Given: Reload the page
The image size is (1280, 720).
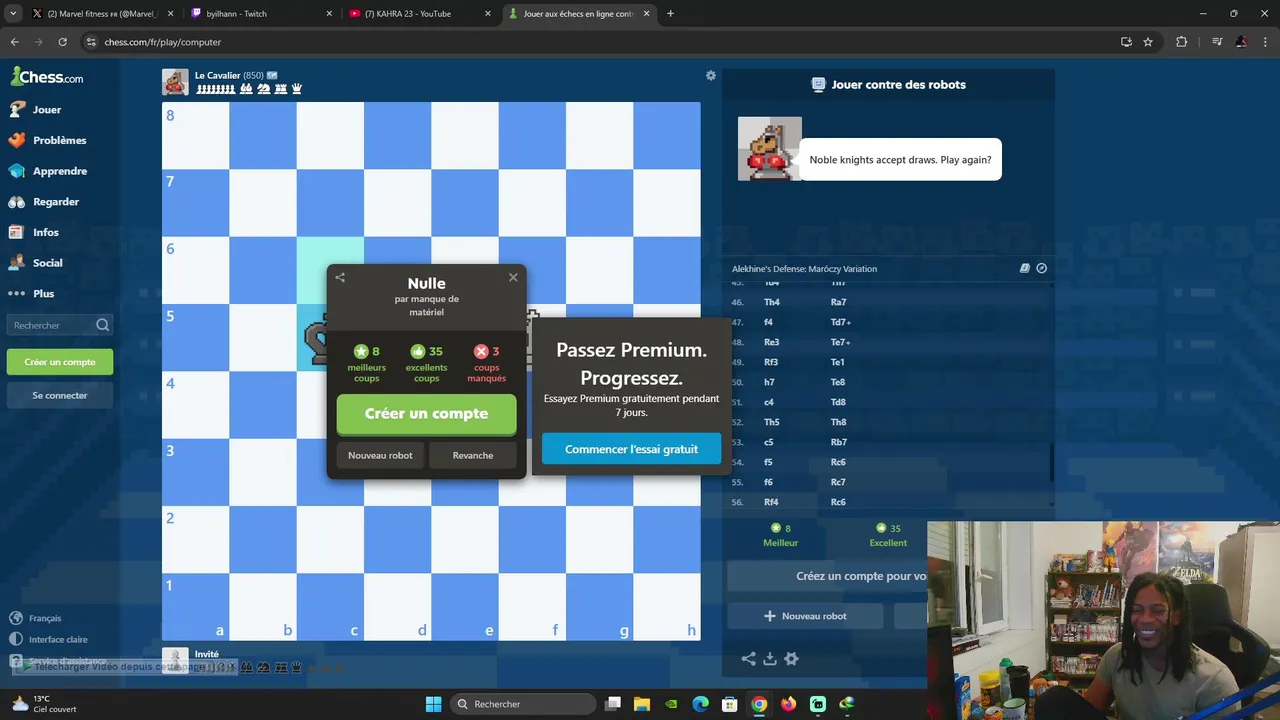Looking at the screenshot, I should click(x=62, y=42).
